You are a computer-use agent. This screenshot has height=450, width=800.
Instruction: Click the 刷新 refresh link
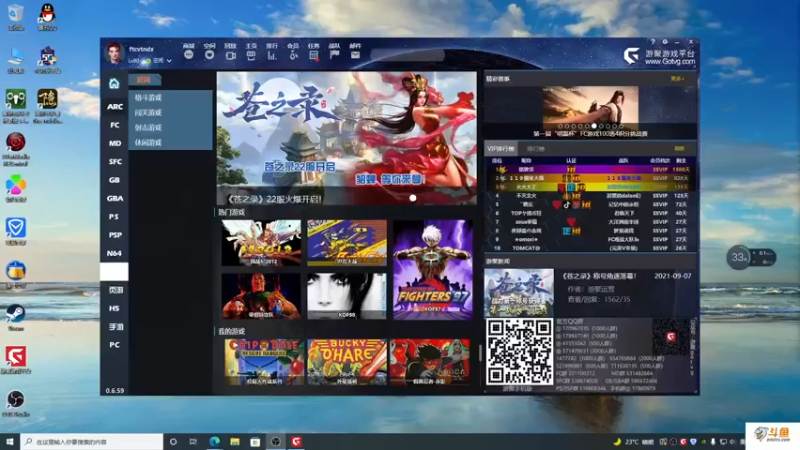679,149
